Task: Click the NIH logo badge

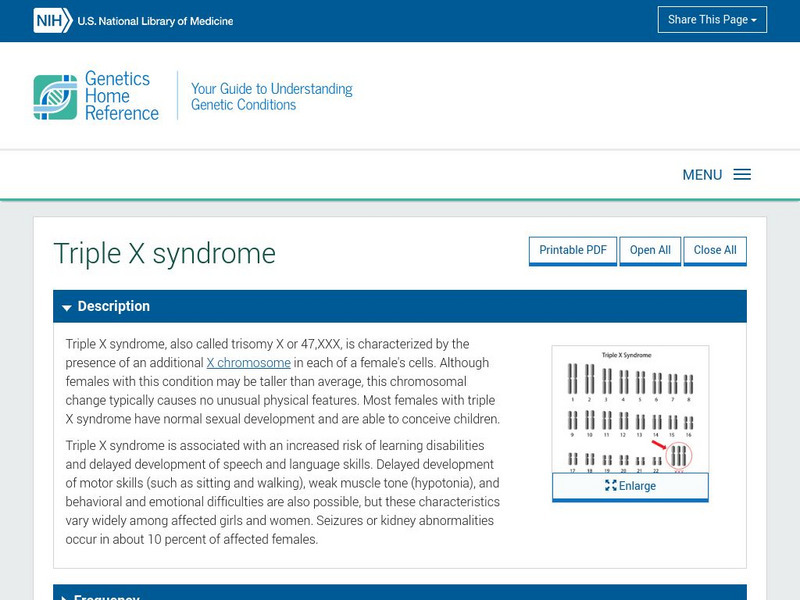Action: [52, 20]
